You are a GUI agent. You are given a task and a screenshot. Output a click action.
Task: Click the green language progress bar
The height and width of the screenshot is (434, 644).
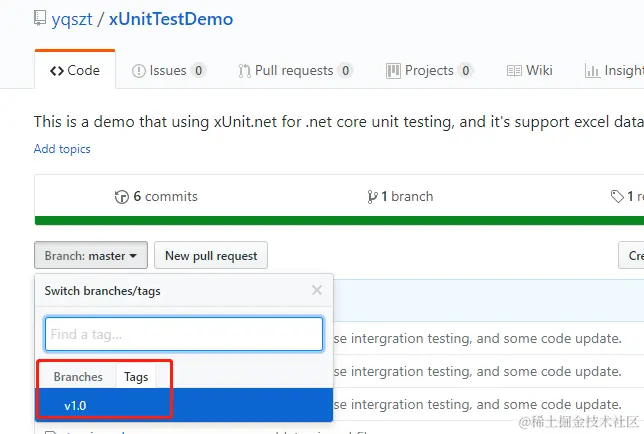coord(339,221)
